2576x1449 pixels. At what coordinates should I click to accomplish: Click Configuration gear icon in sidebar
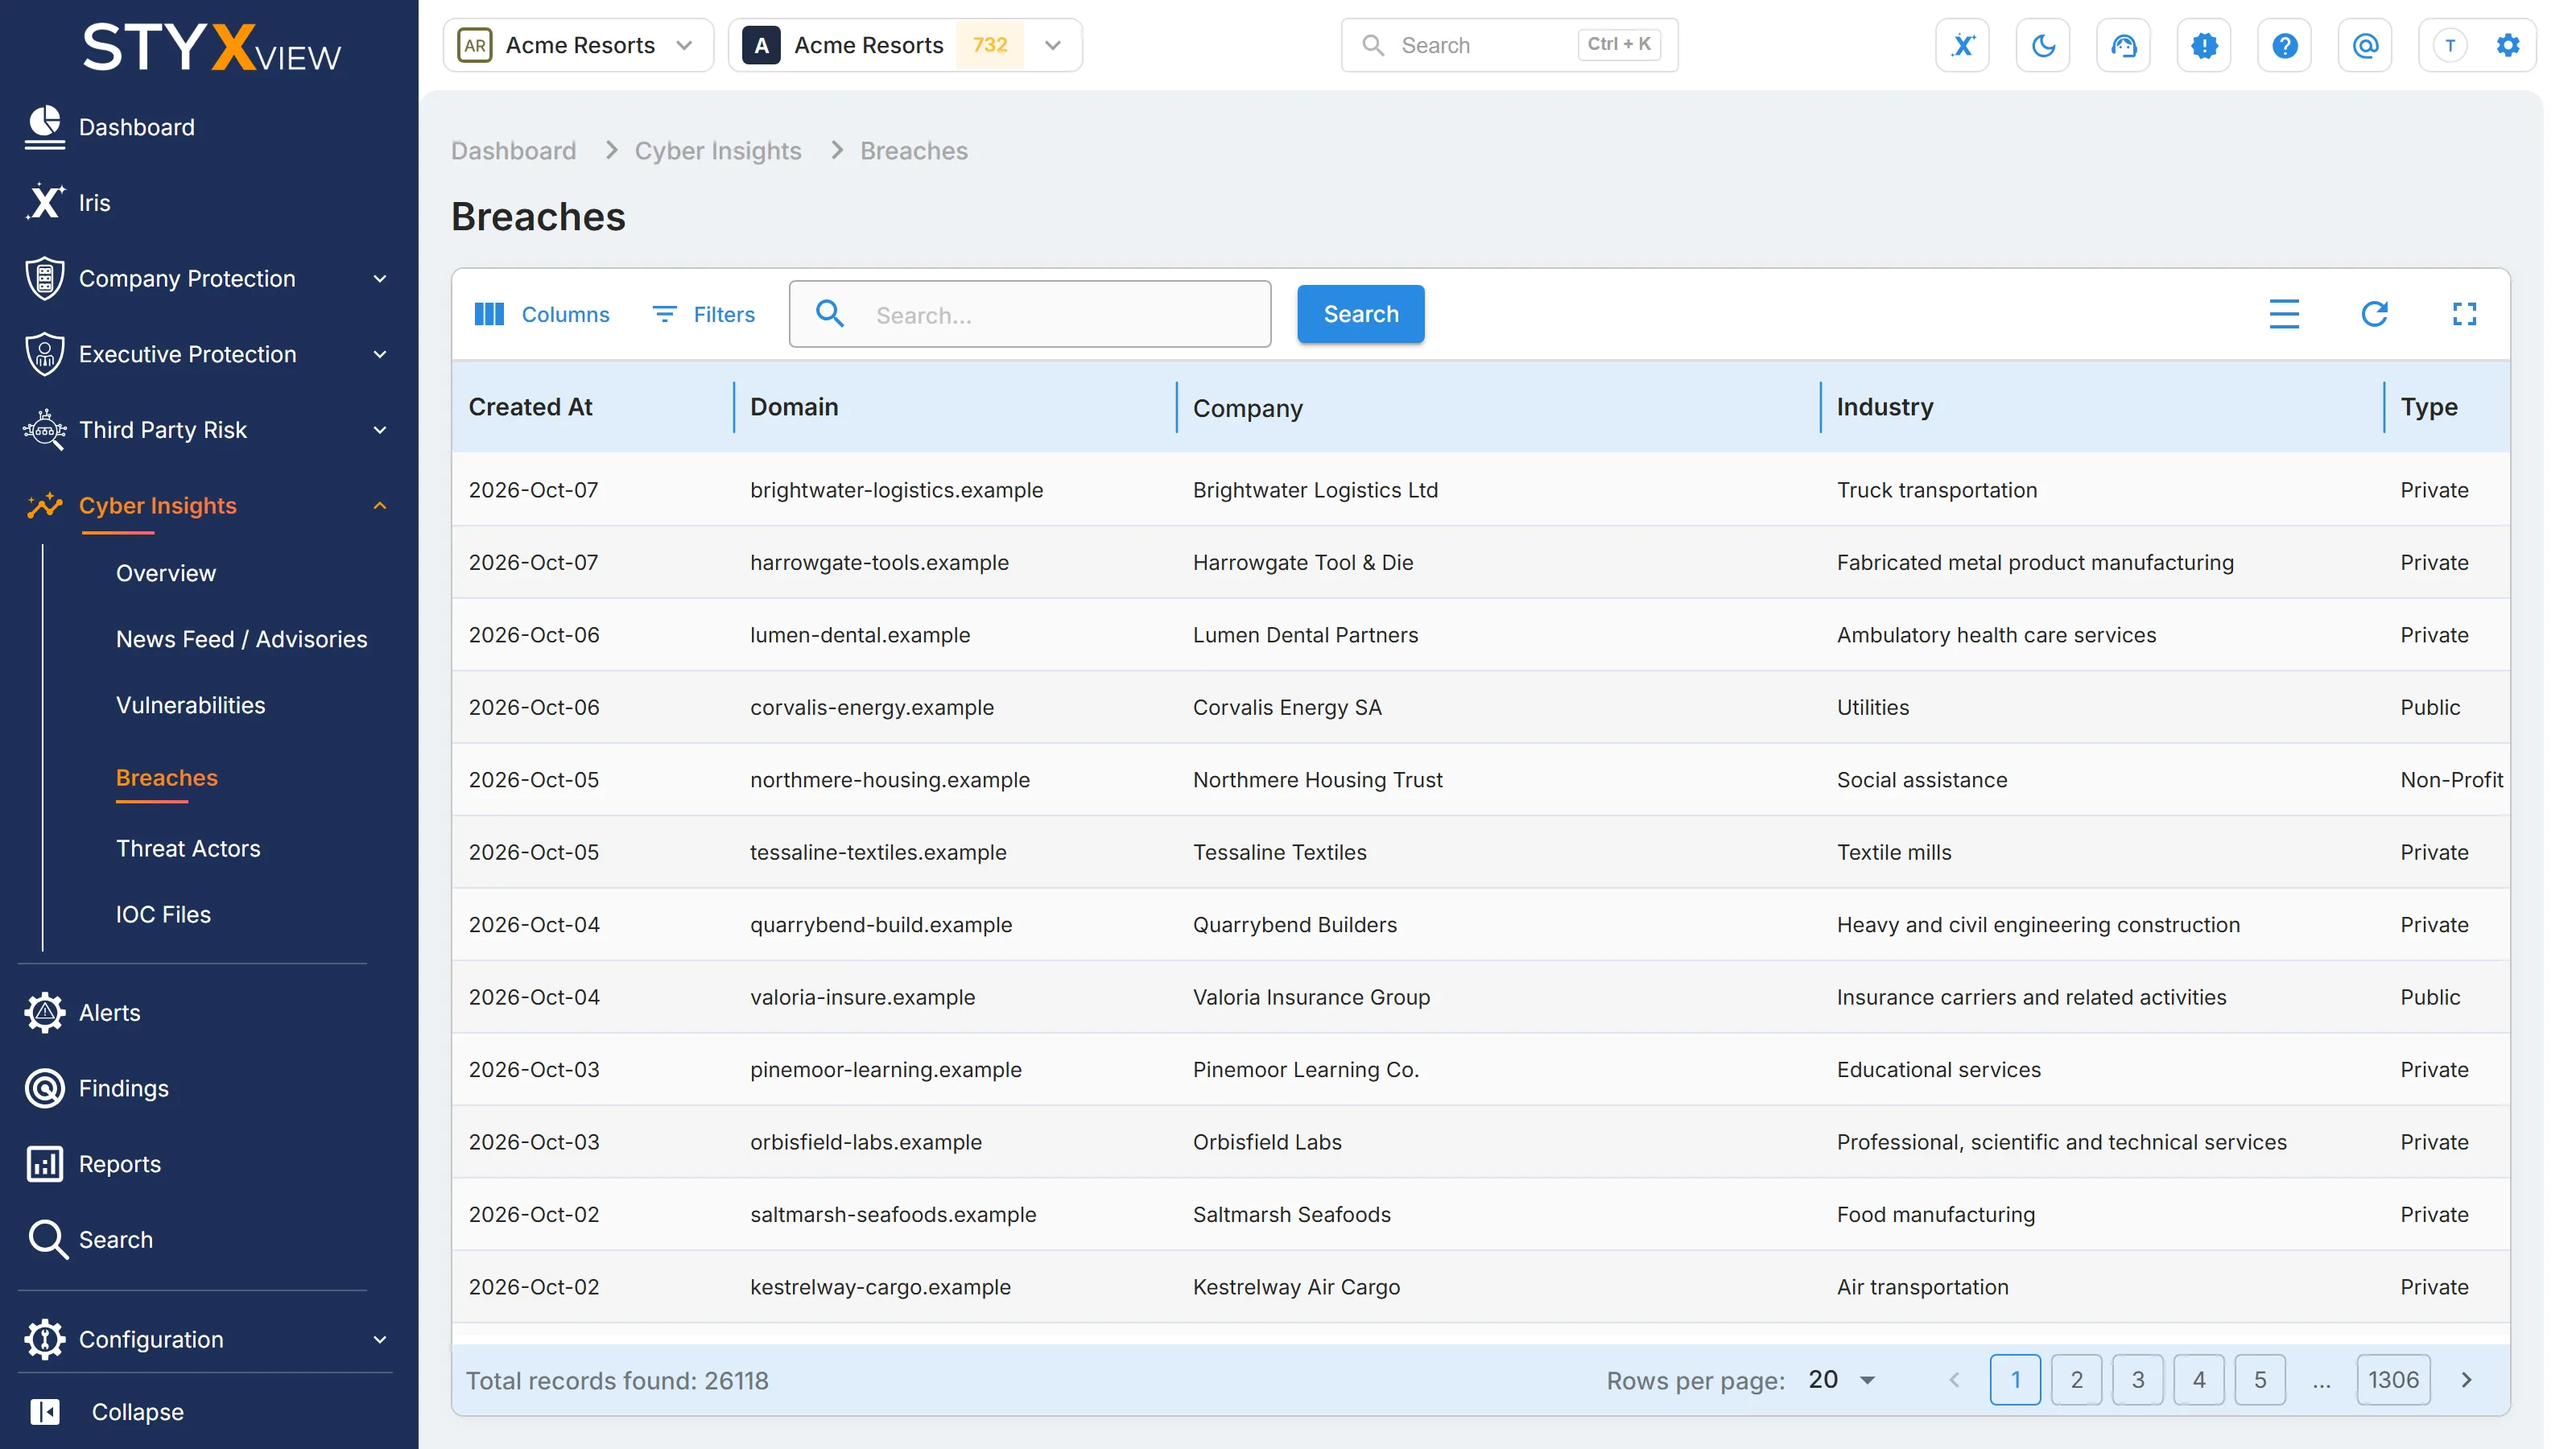44,1339
